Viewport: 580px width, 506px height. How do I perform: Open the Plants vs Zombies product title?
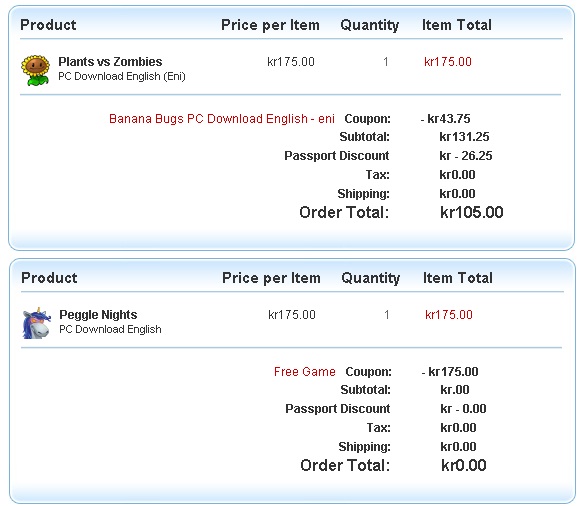[110, 61]
